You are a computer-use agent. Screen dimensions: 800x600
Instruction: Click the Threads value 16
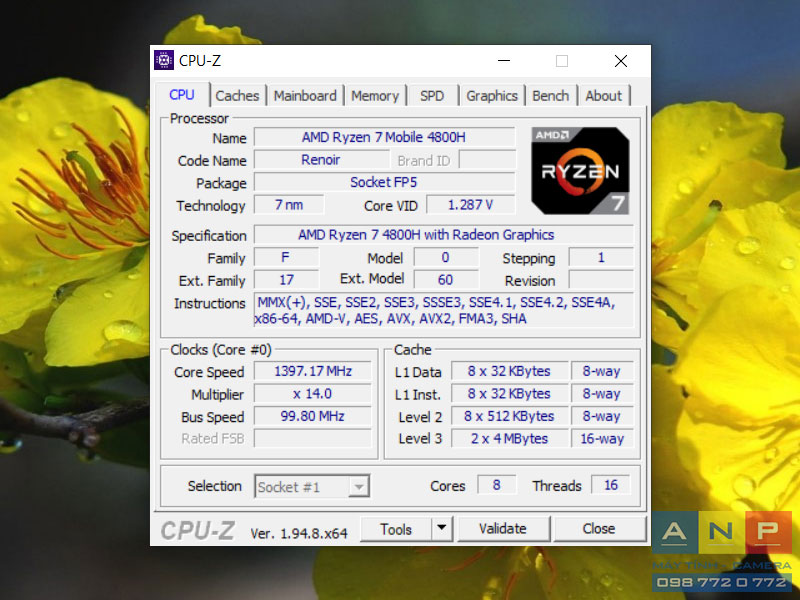pyautogui.click(x=611, y=485)
